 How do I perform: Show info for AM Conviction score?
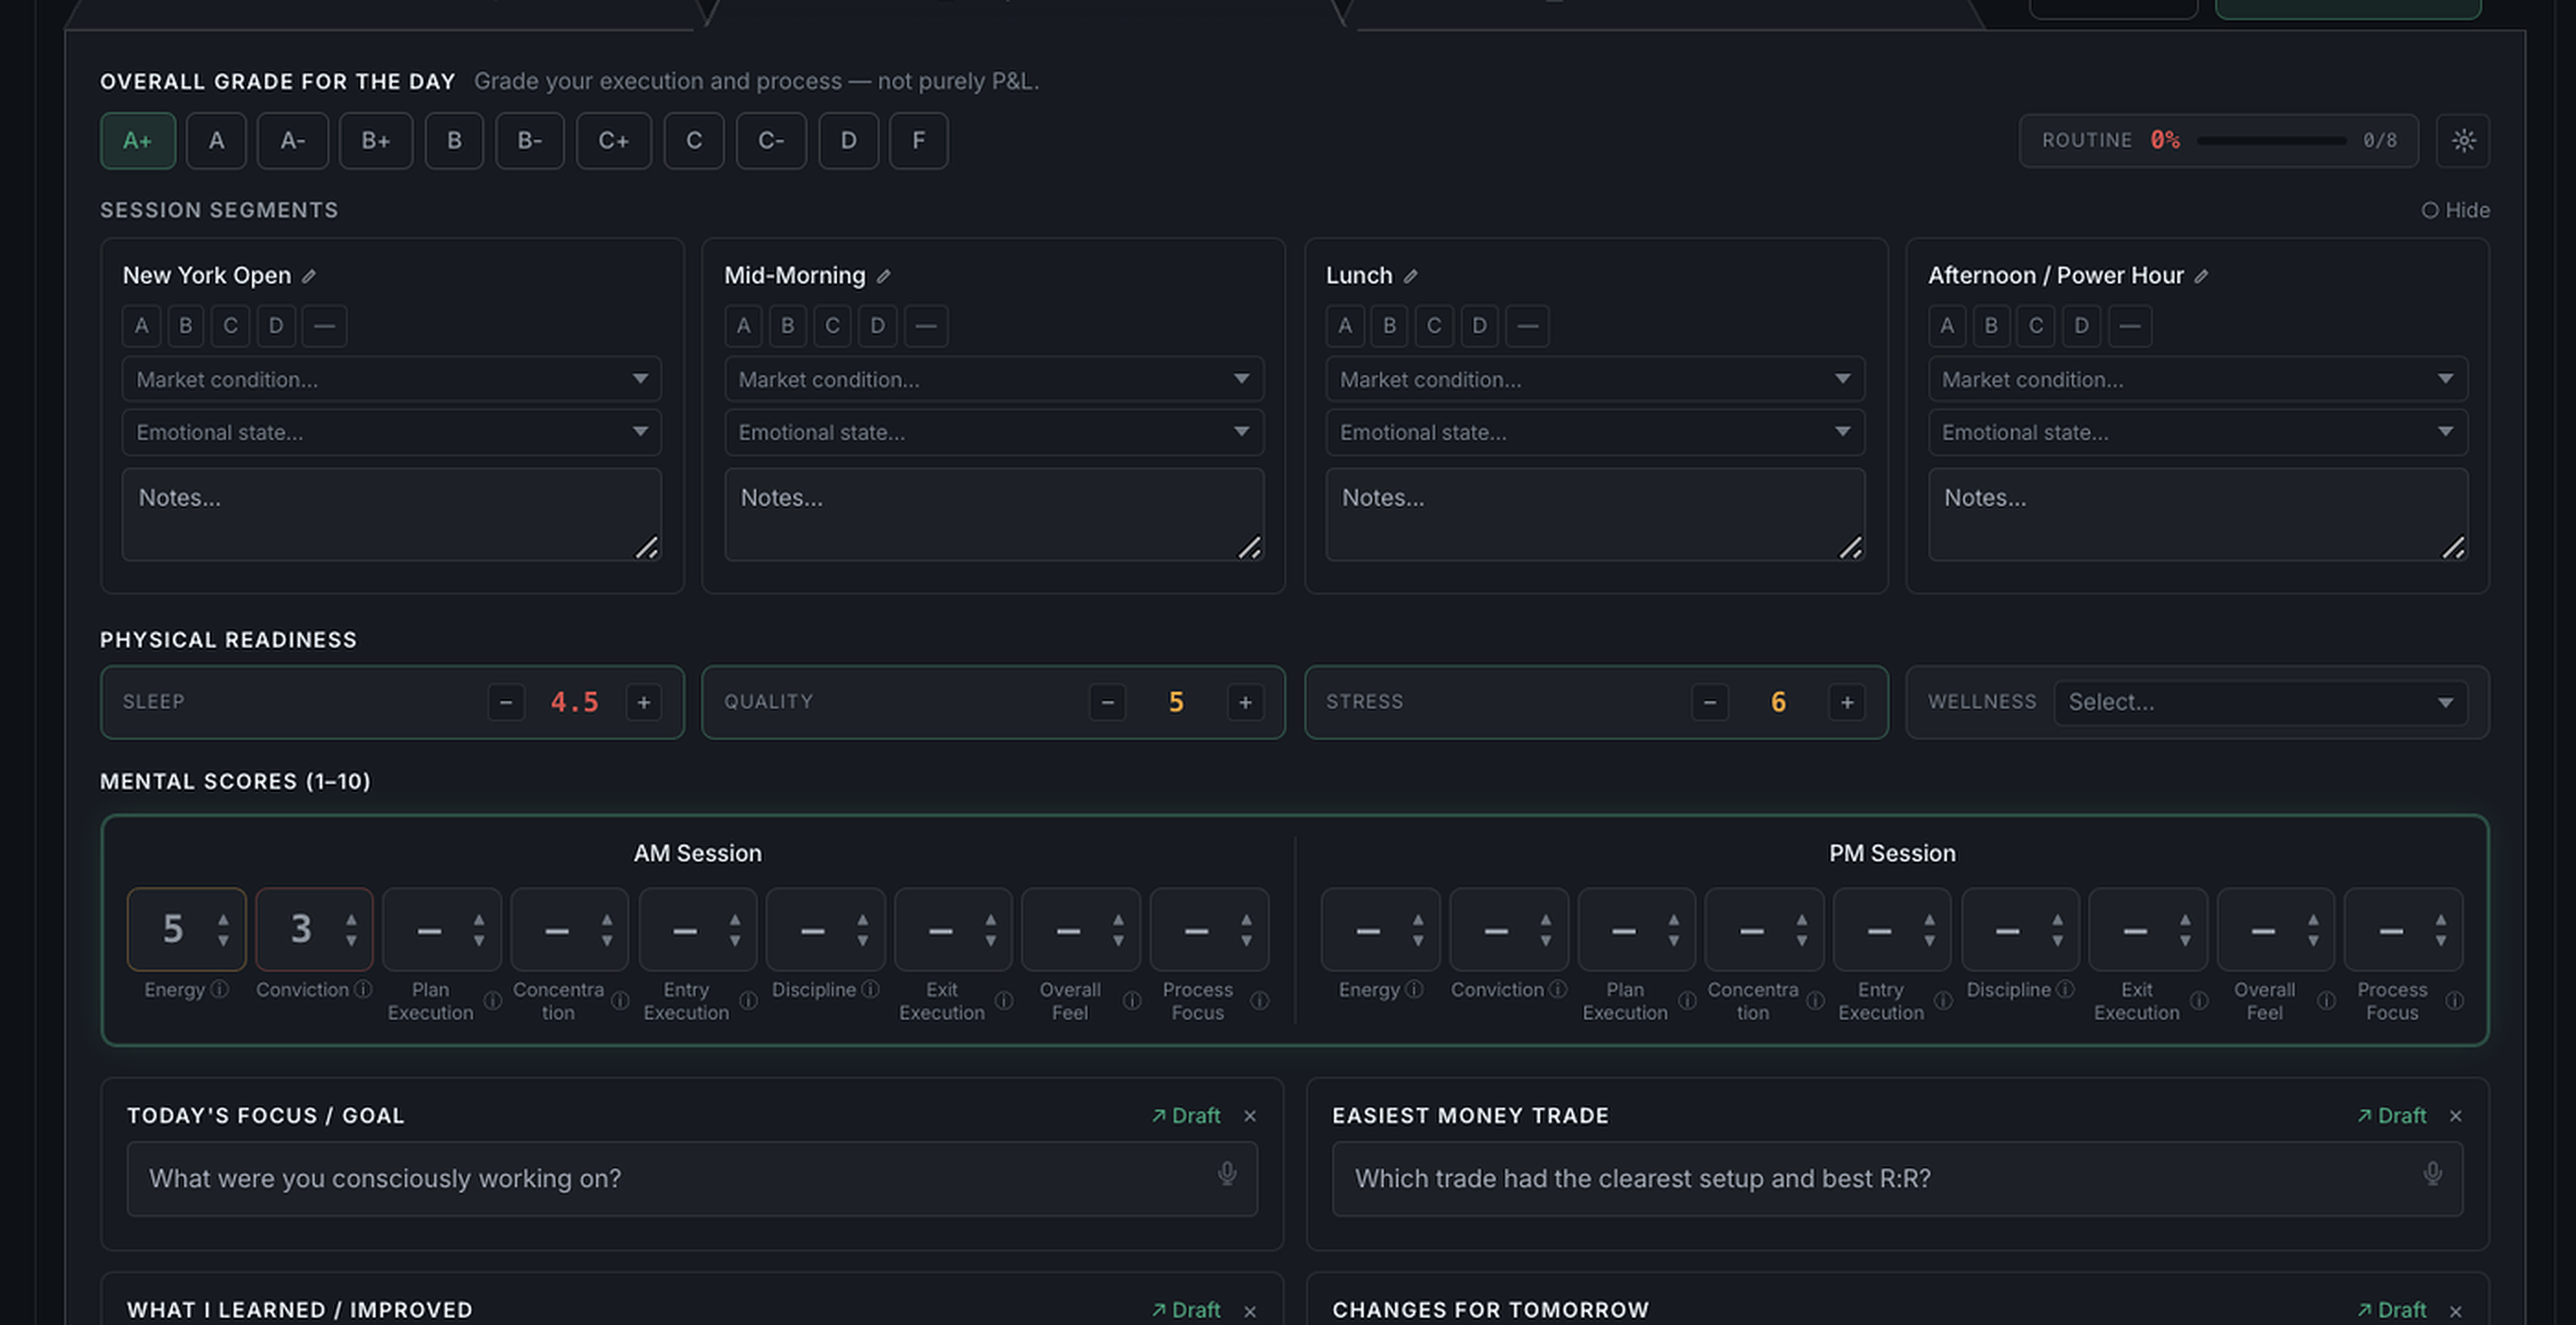coord(363,989)
